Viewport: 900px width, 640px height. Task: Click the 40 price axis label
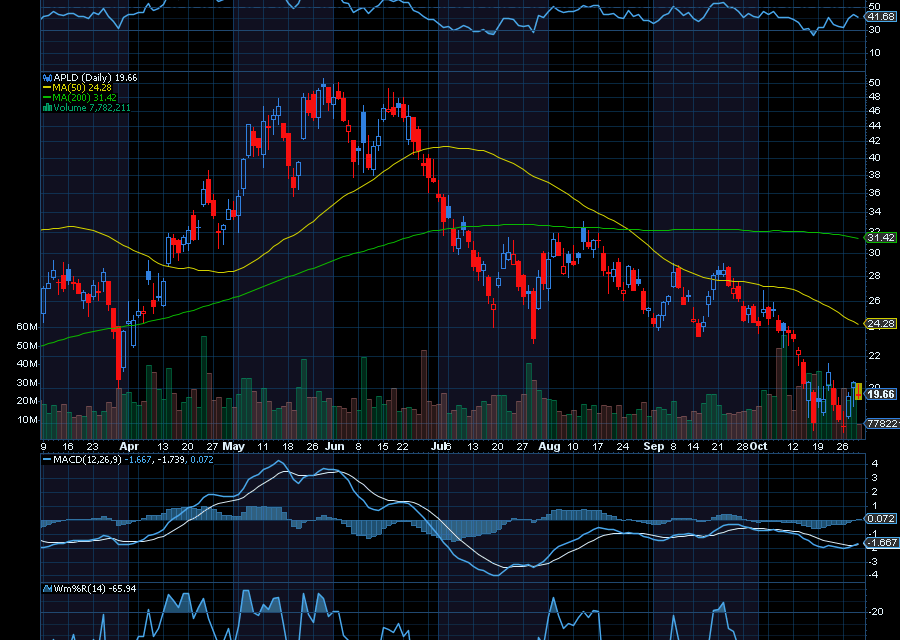[875, 157]
